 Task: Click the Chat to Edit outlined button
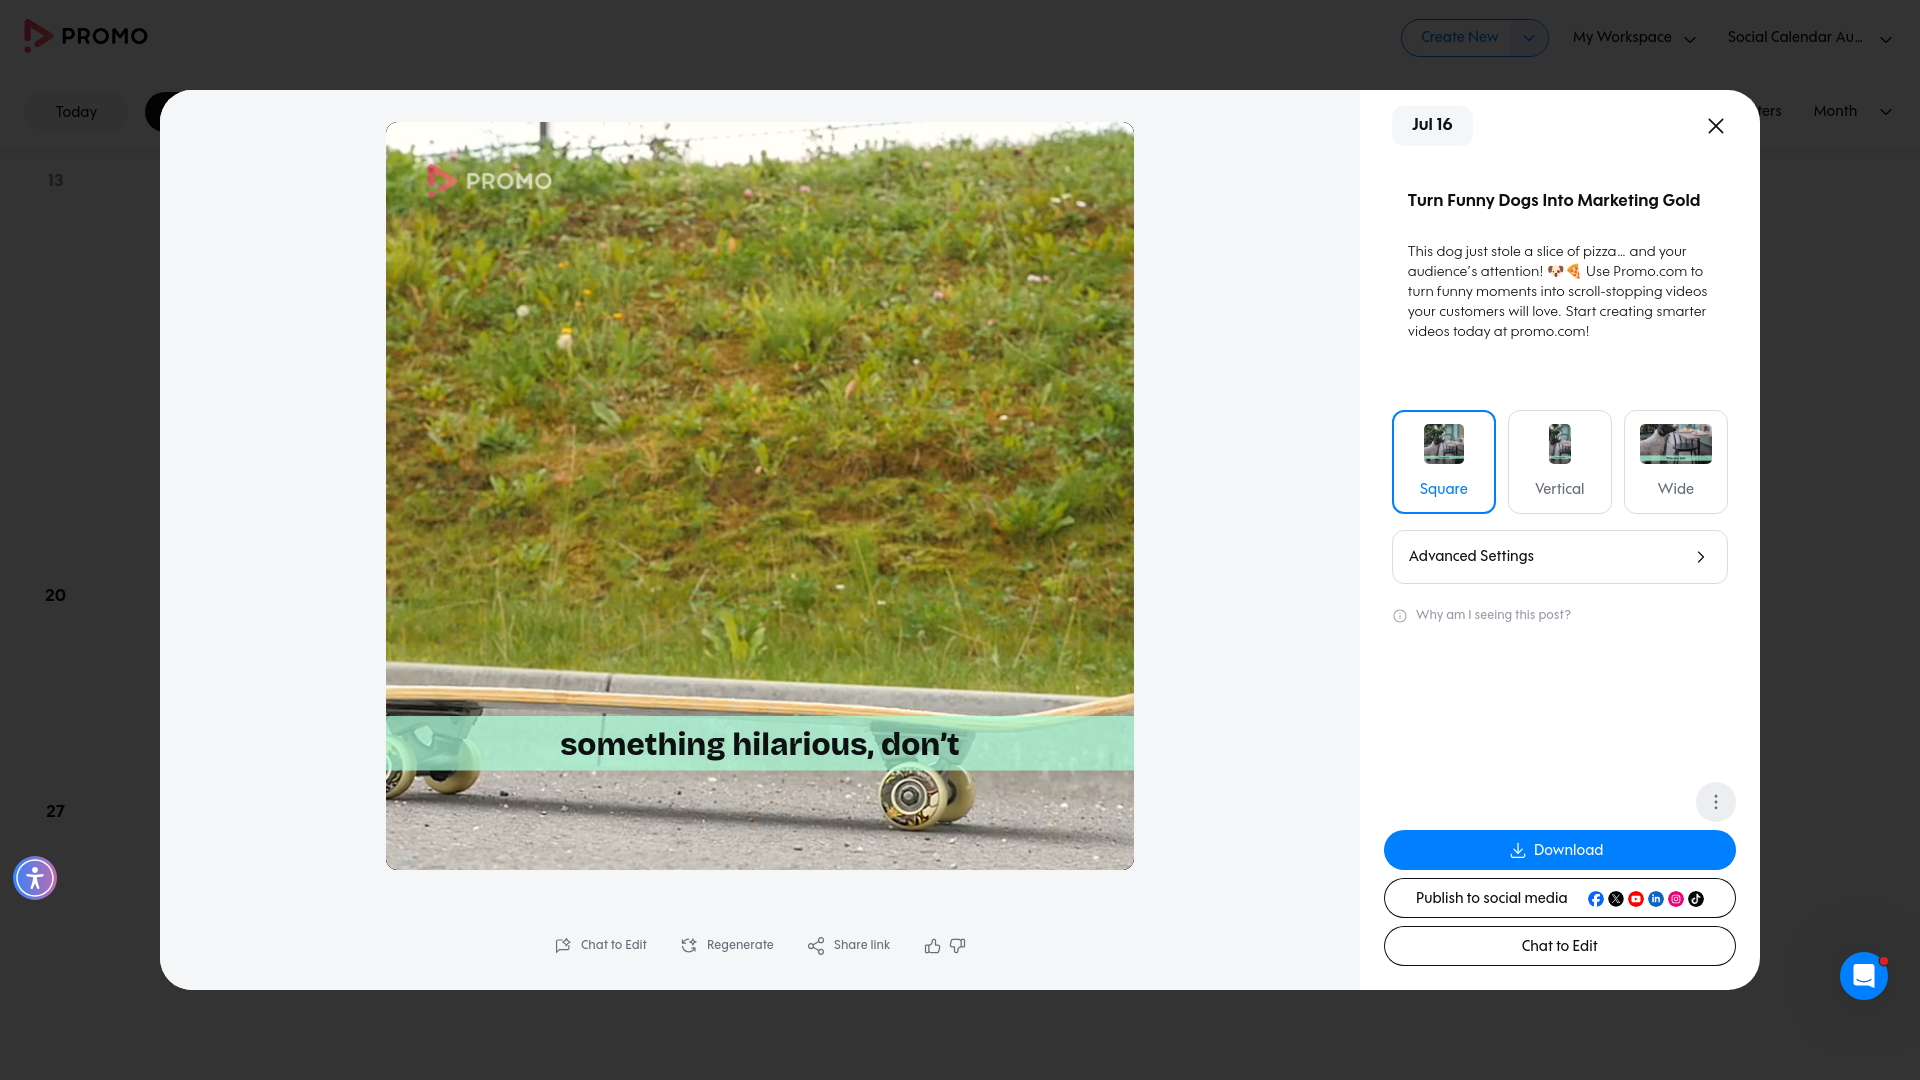tap(1560, 946)
